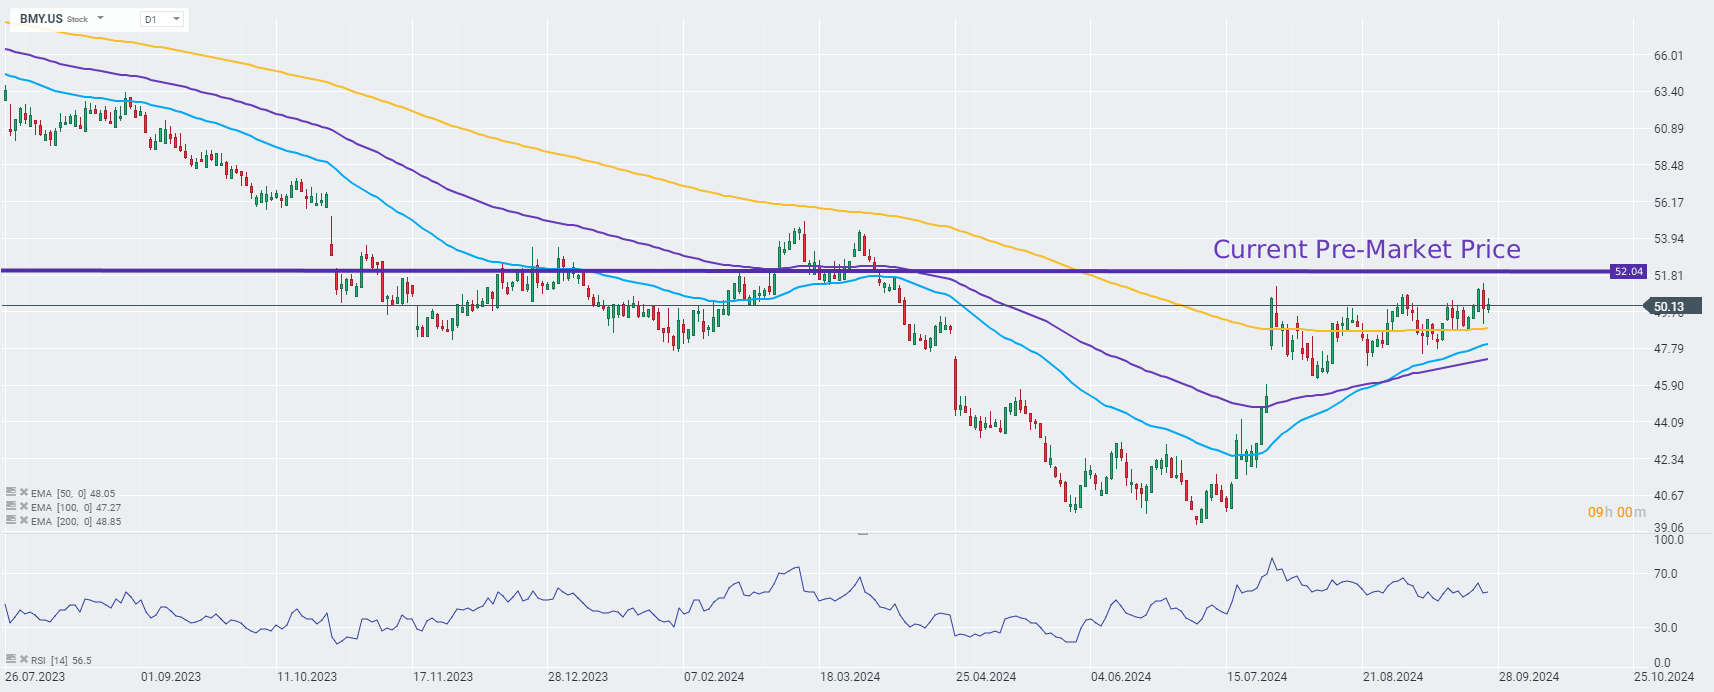
Task: Click the 40.67 price axis label
Action: pos(1668,496)
